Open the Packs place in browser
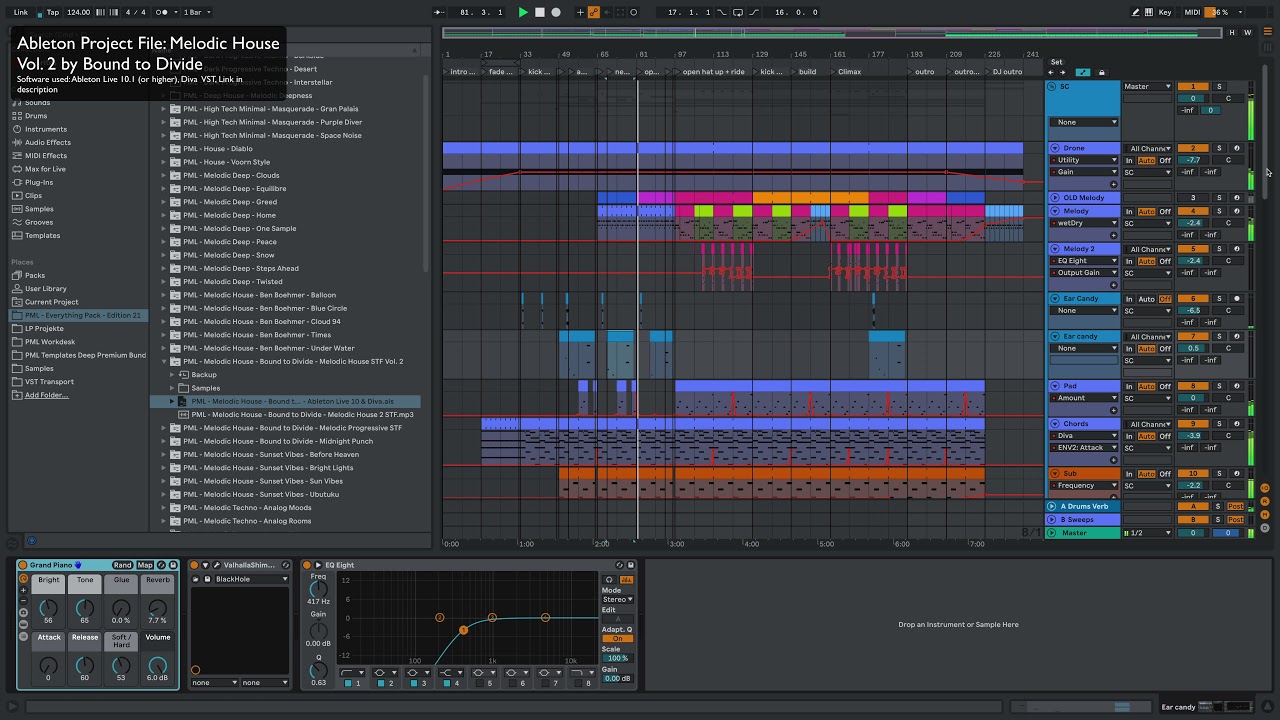 pos(35,275)
